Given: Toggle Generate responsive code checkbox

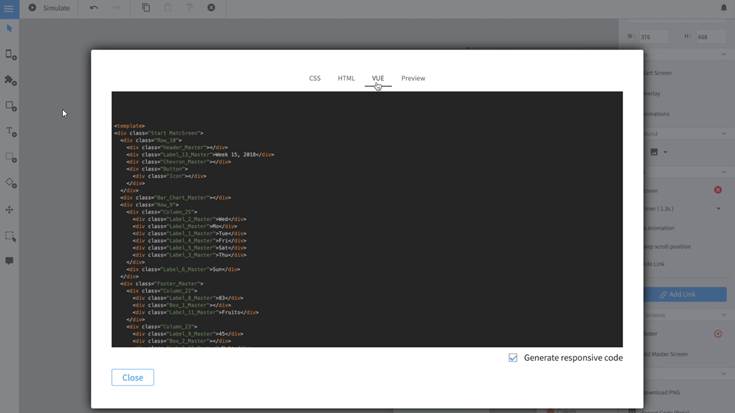Looking at the screenshot, I should click(513, 358).
